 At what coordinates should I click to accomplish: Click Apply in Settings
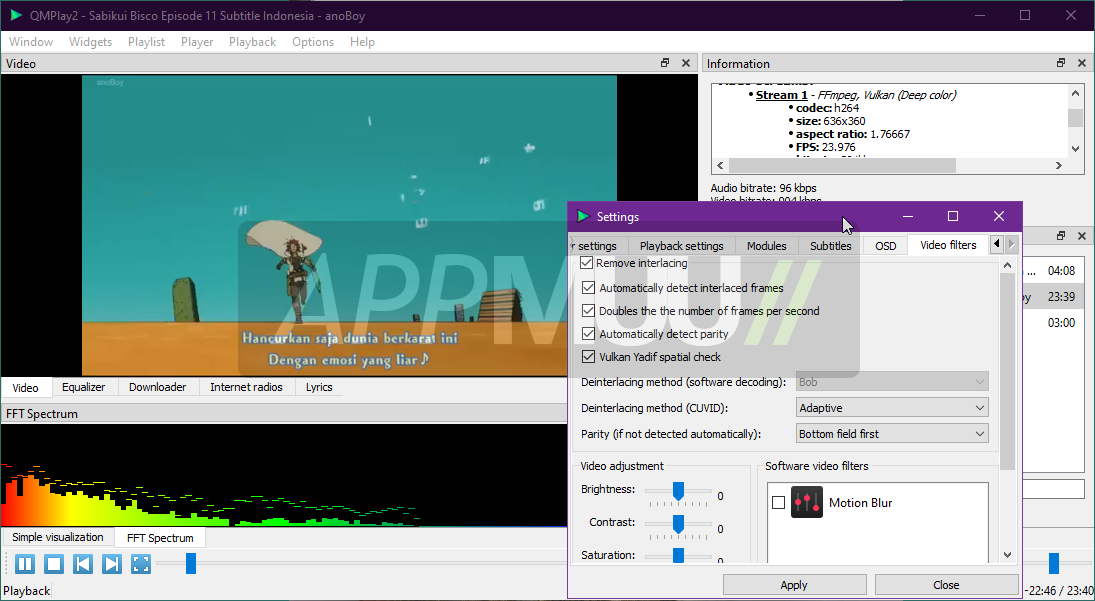coord(794,585)
